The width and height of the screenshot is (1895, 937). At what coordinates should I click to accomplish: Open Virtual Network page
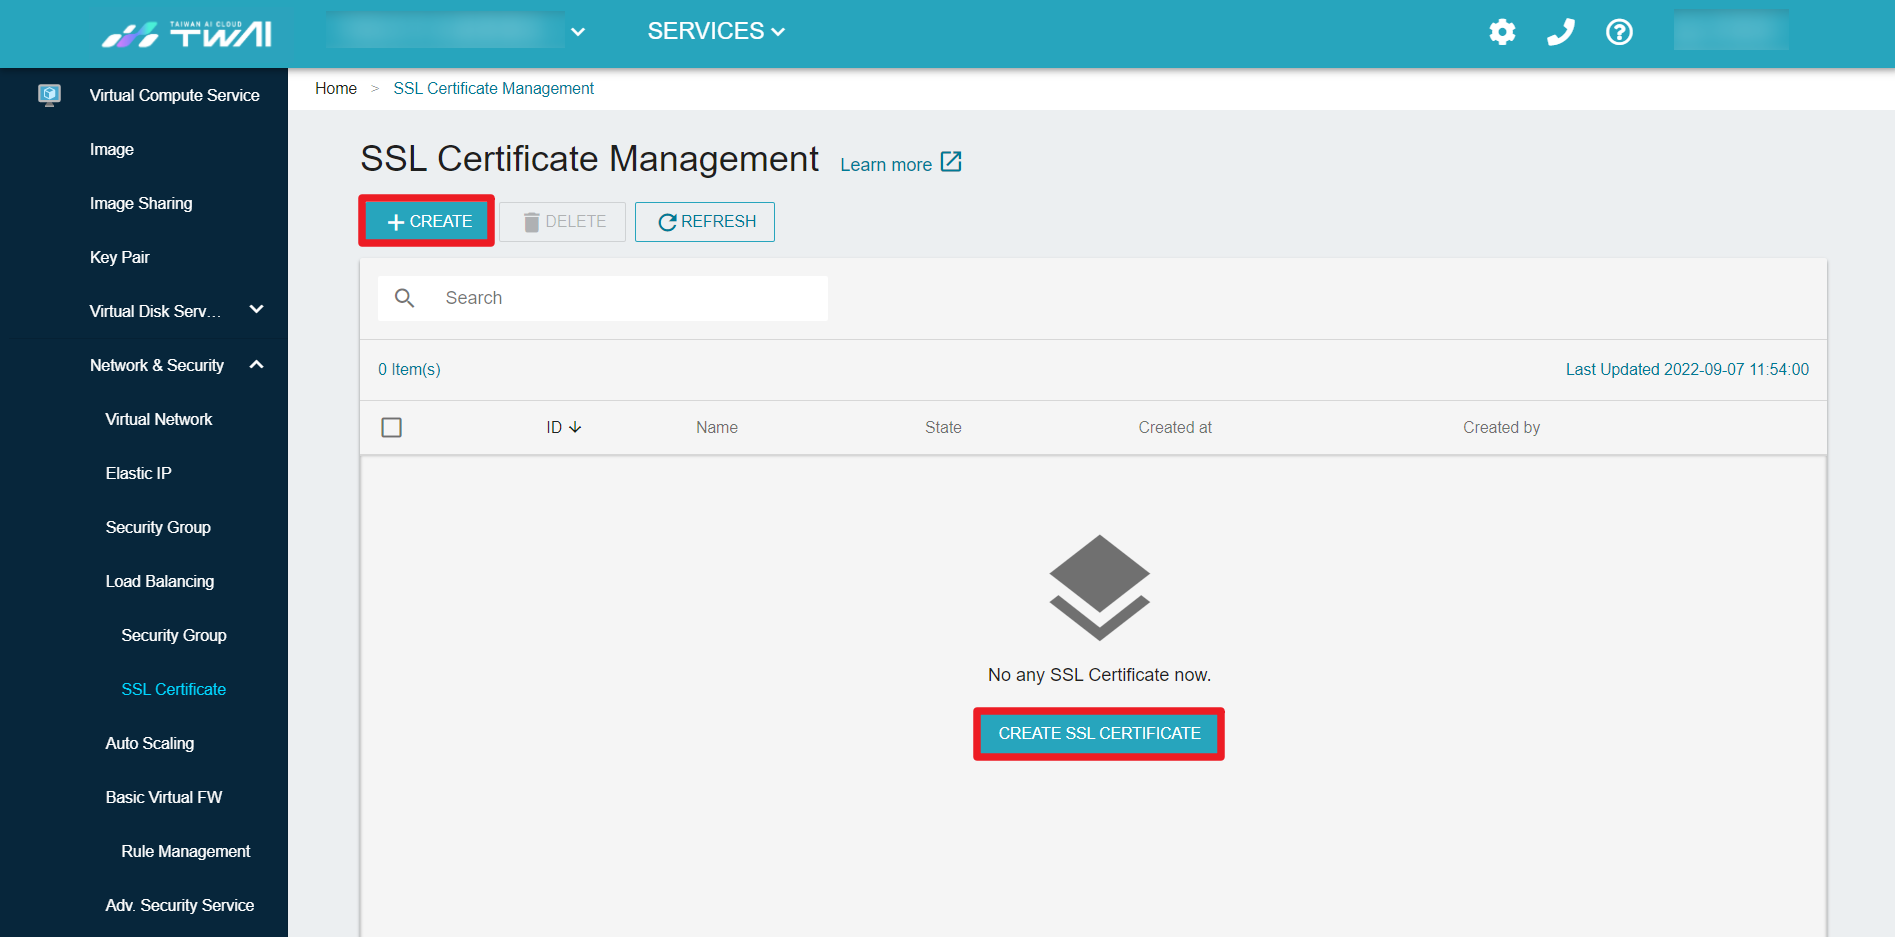(159, 419)
